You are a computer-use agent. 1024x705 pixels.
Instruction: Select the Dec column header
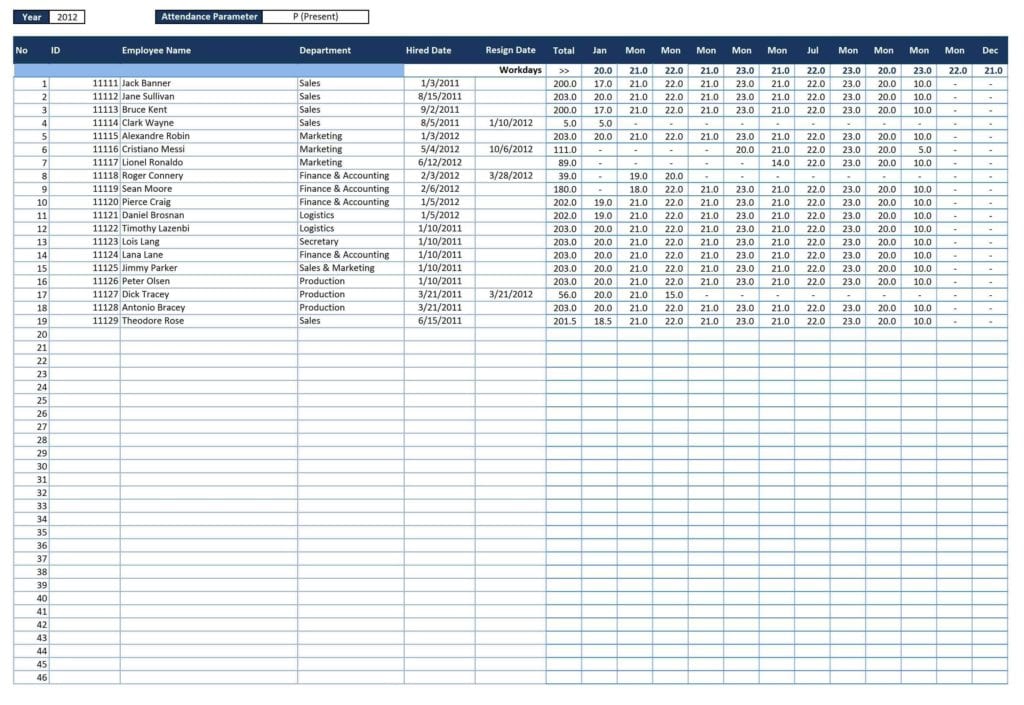tap(990, 50)
